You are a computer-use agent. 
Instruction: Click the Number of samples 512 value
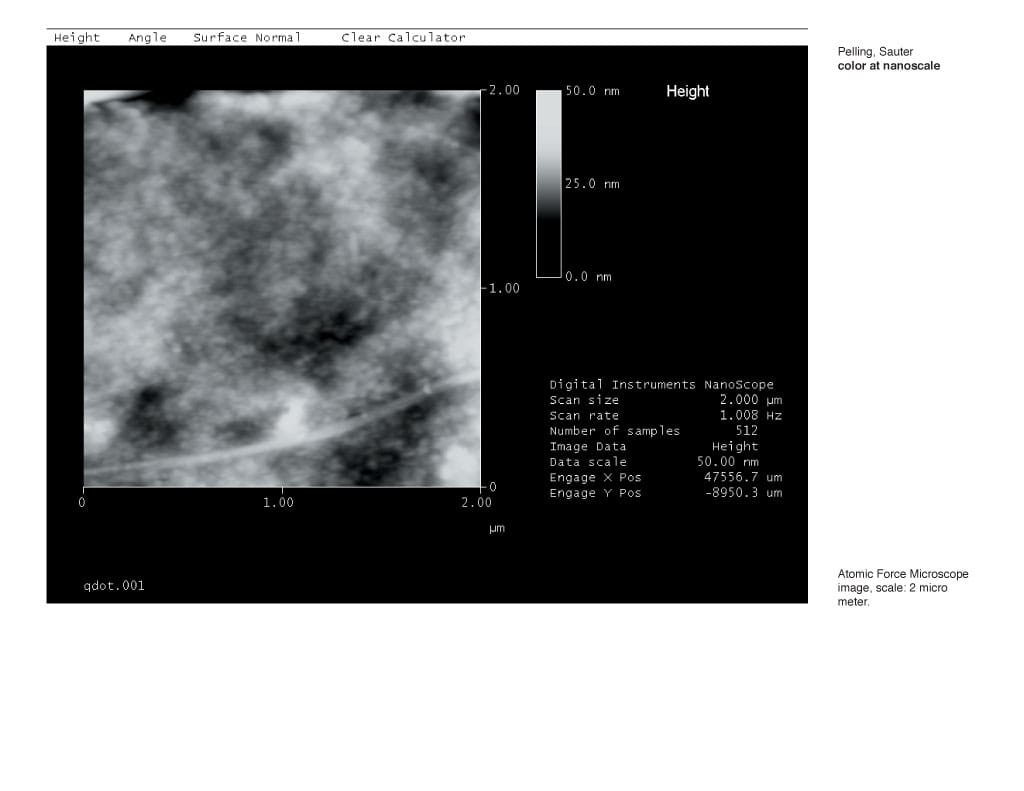point(746,431)
